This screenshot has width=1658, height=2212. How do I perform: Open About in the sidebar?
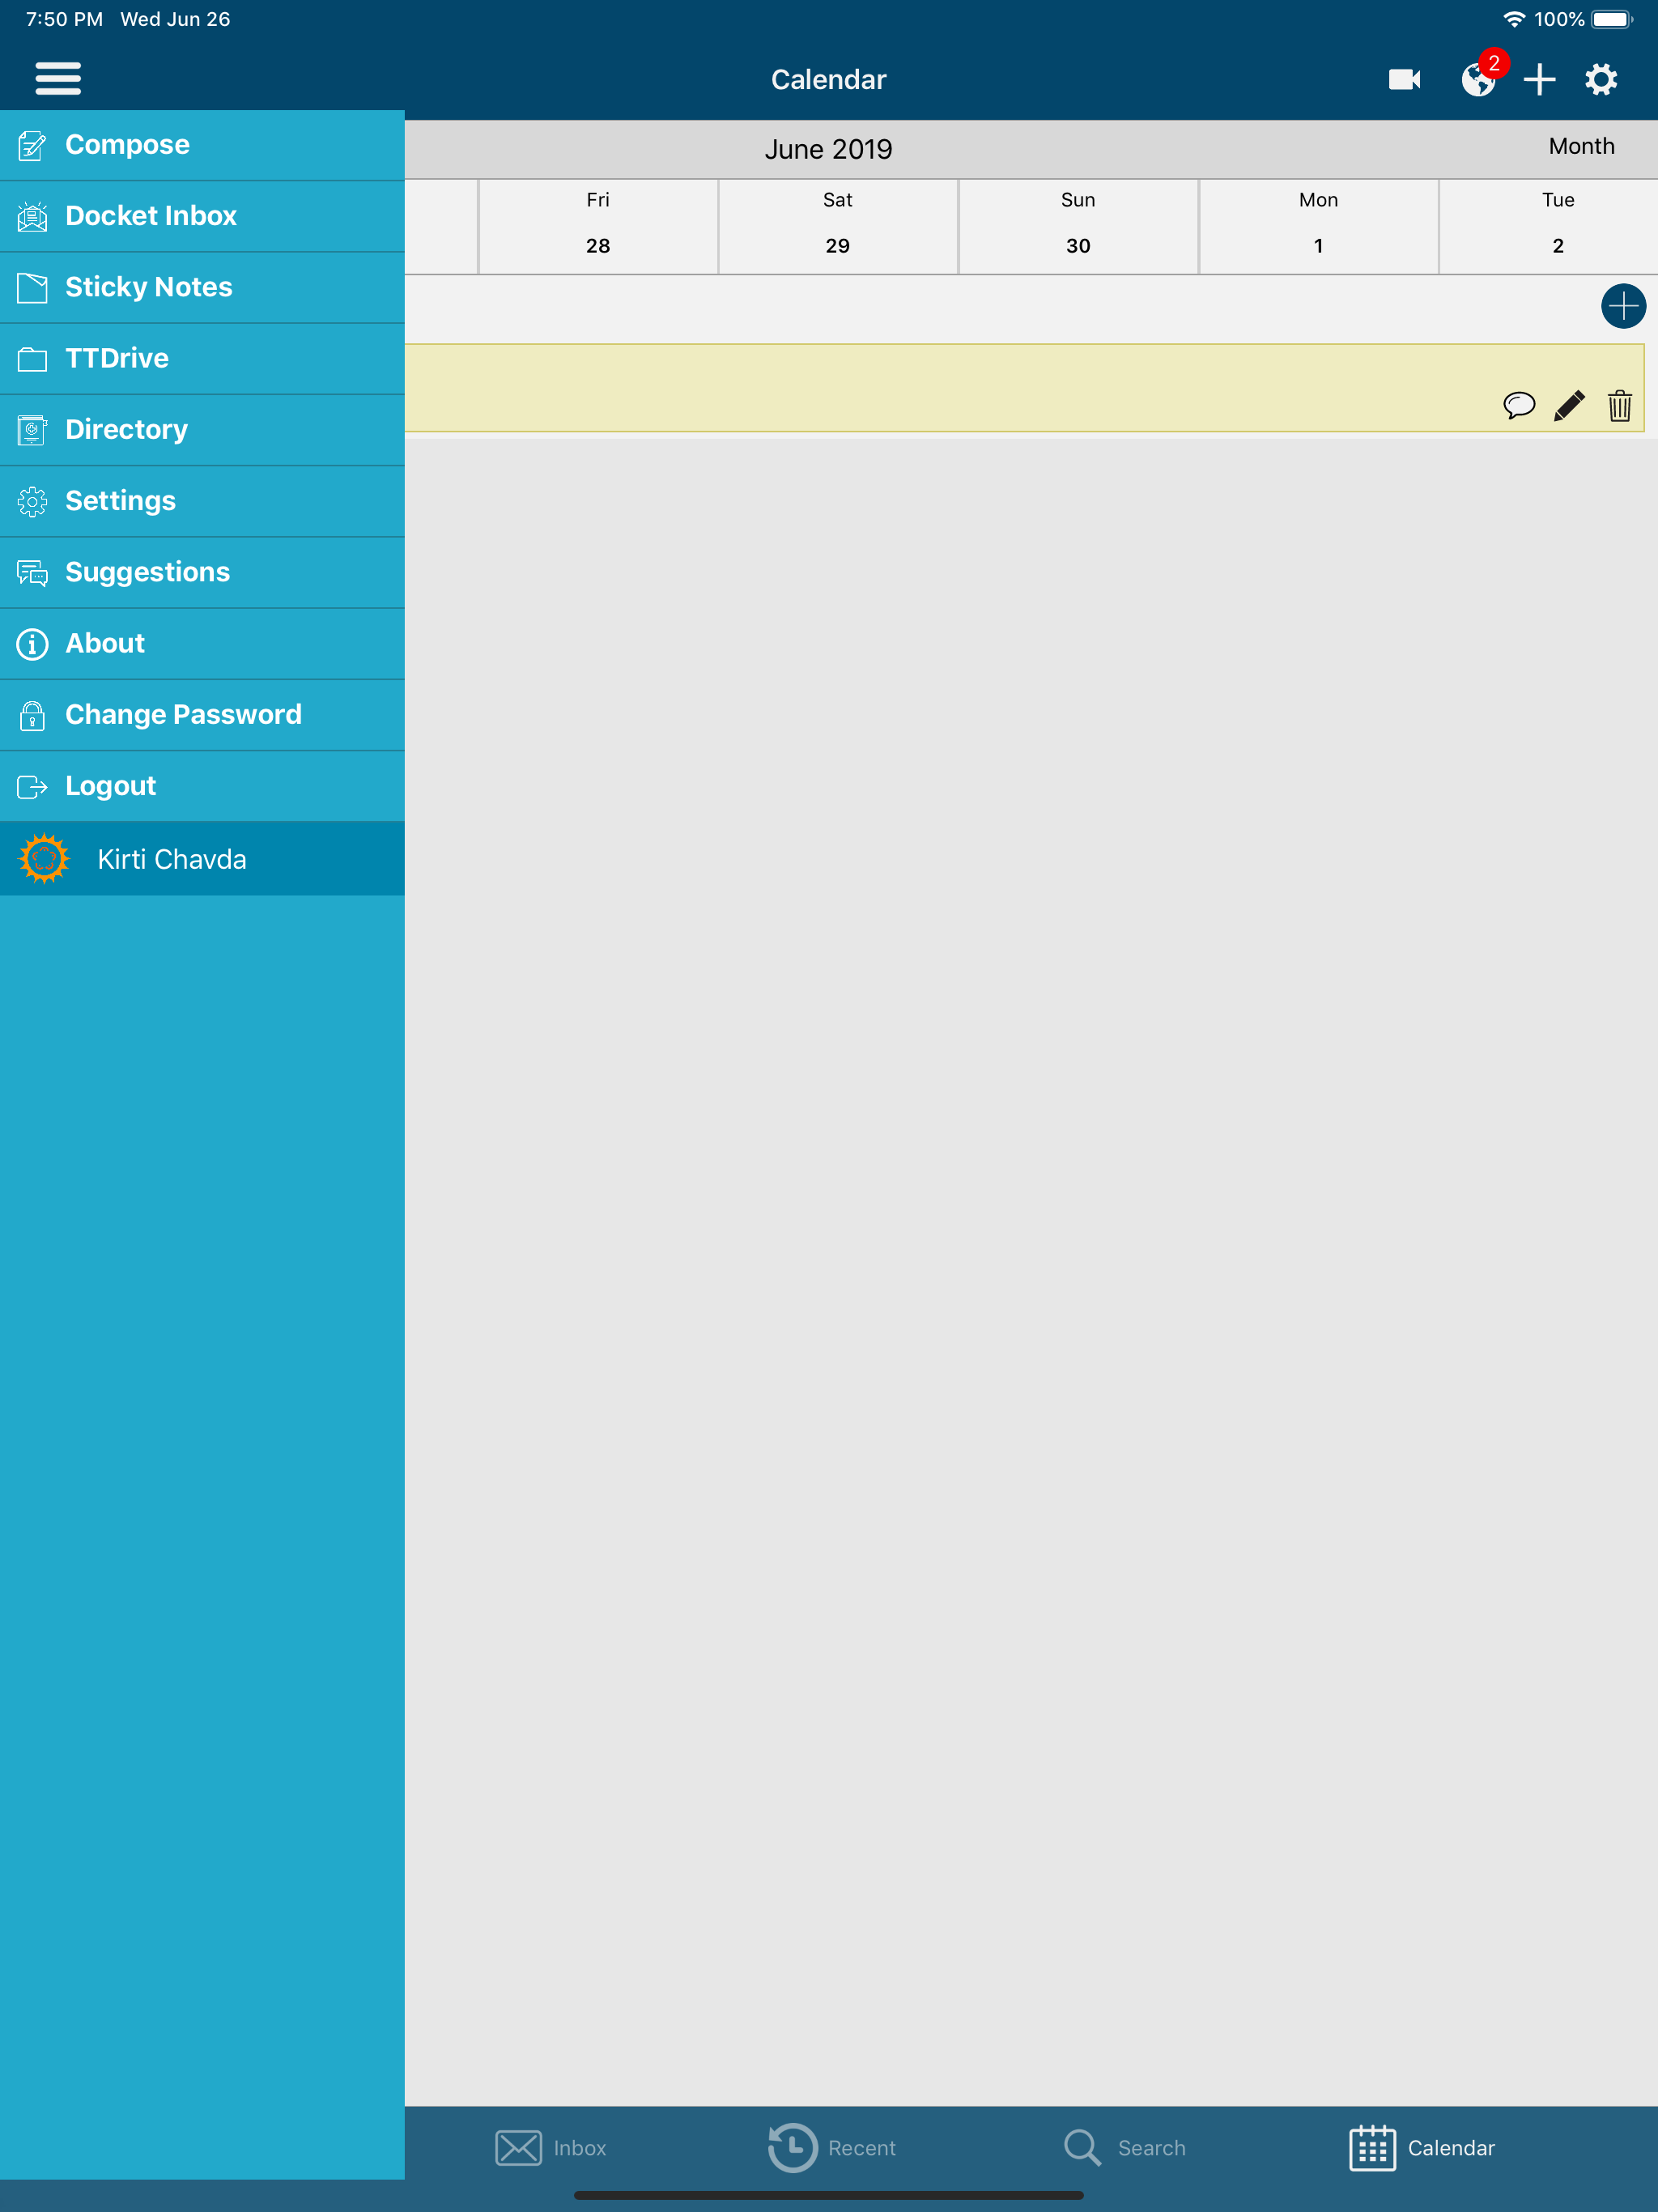coord(202,644)
